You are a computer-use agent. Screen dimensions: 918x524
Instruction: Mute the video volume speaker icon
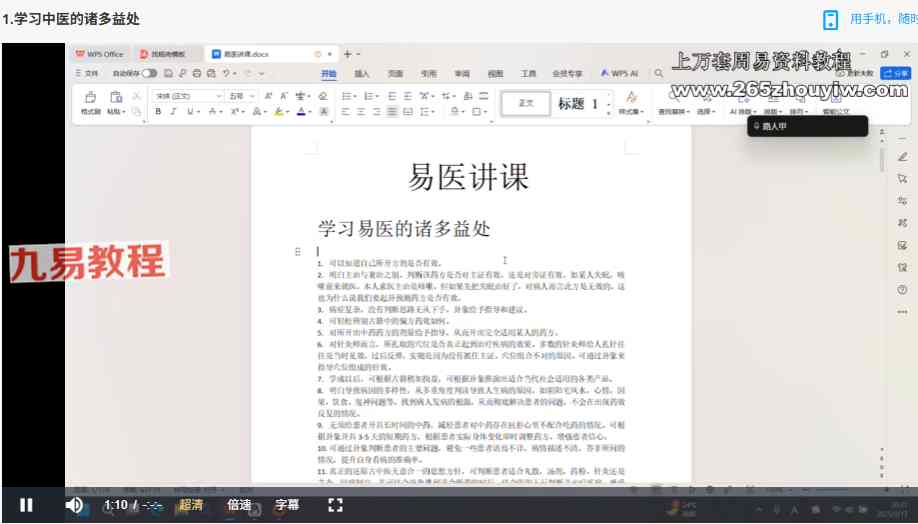74,505
